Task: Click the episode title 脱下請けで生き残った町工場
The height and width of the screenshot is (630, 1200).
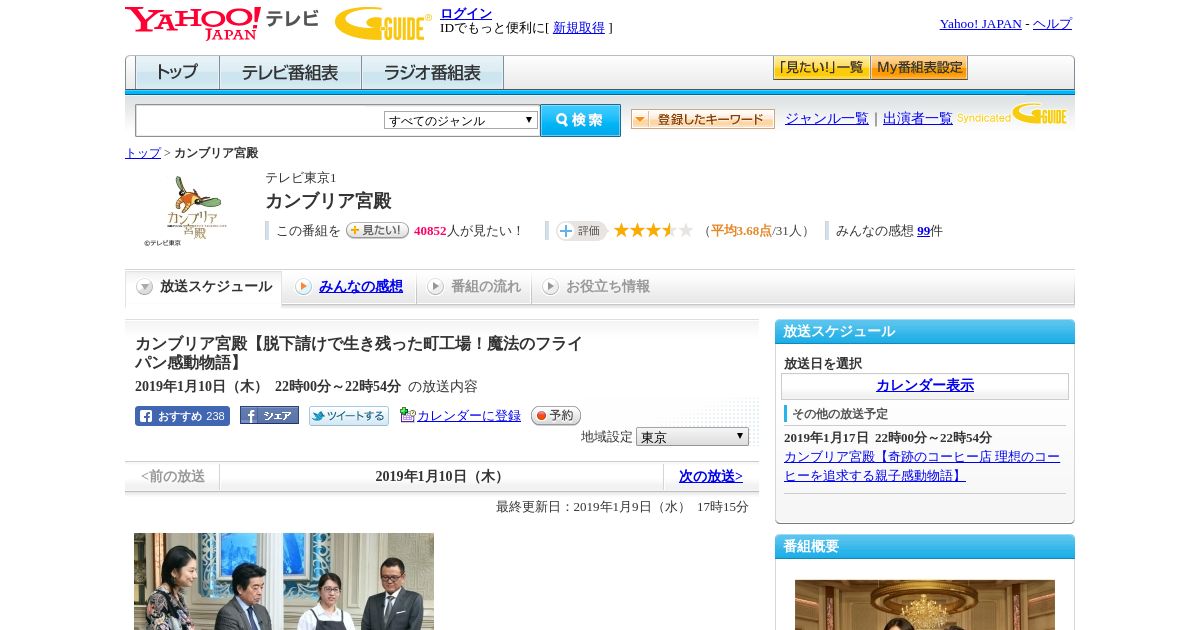Action: point(359,353)
